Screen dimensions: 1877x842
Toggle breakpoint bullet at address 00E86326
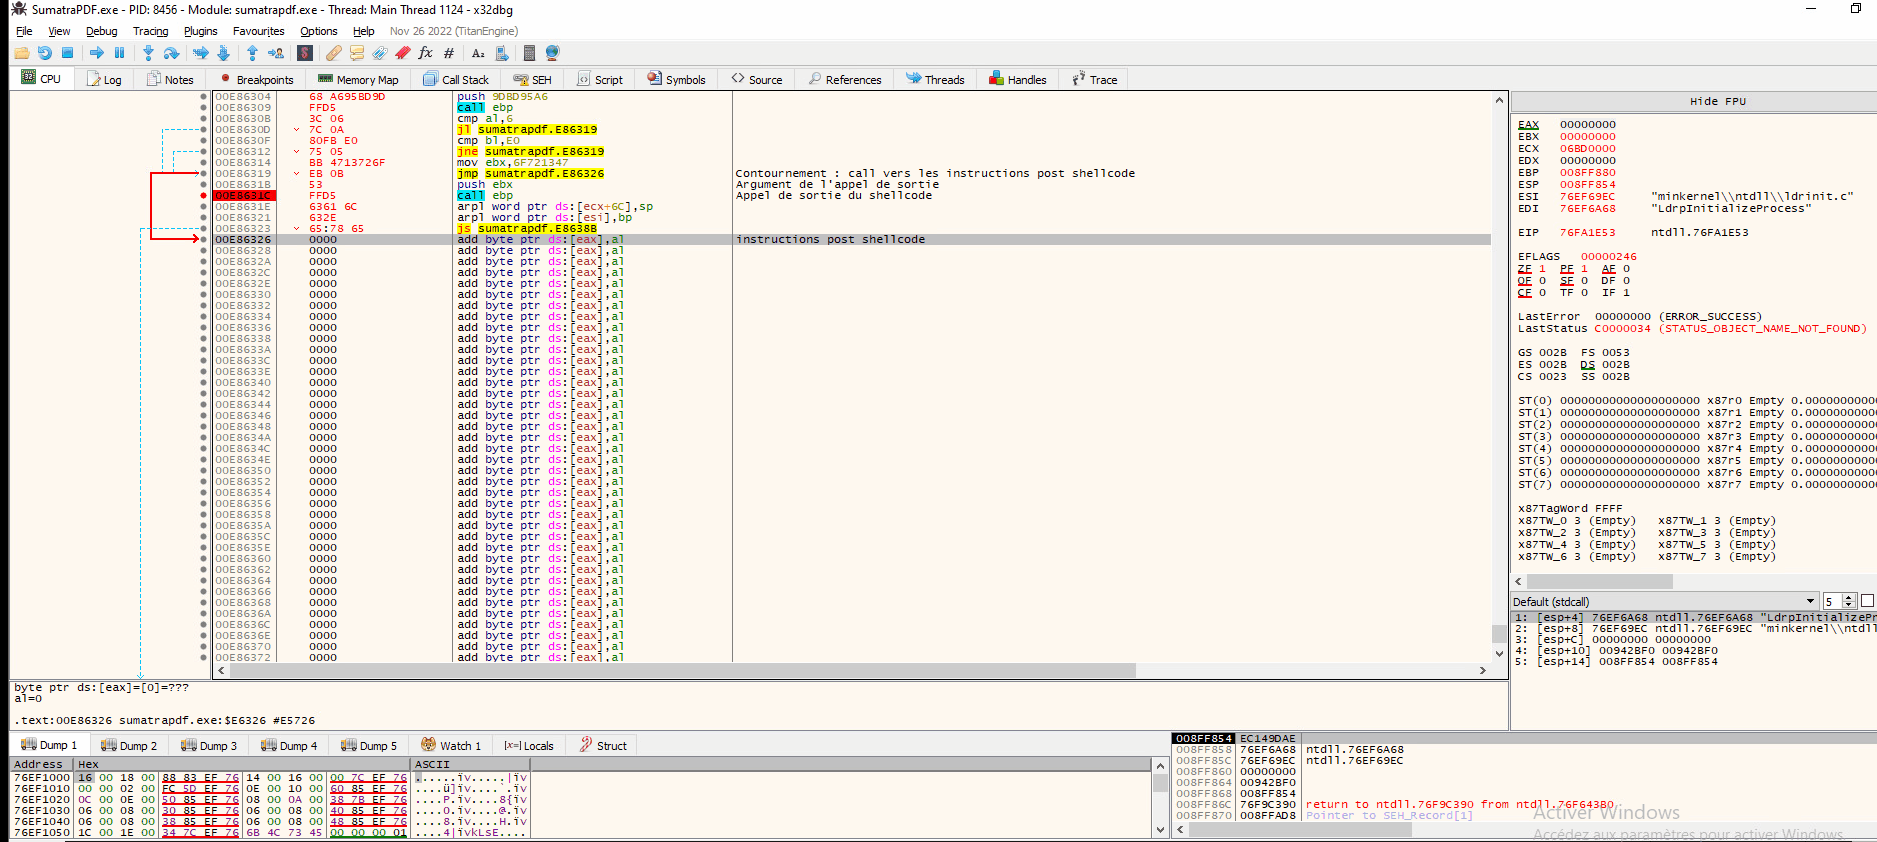coord(204,240)
